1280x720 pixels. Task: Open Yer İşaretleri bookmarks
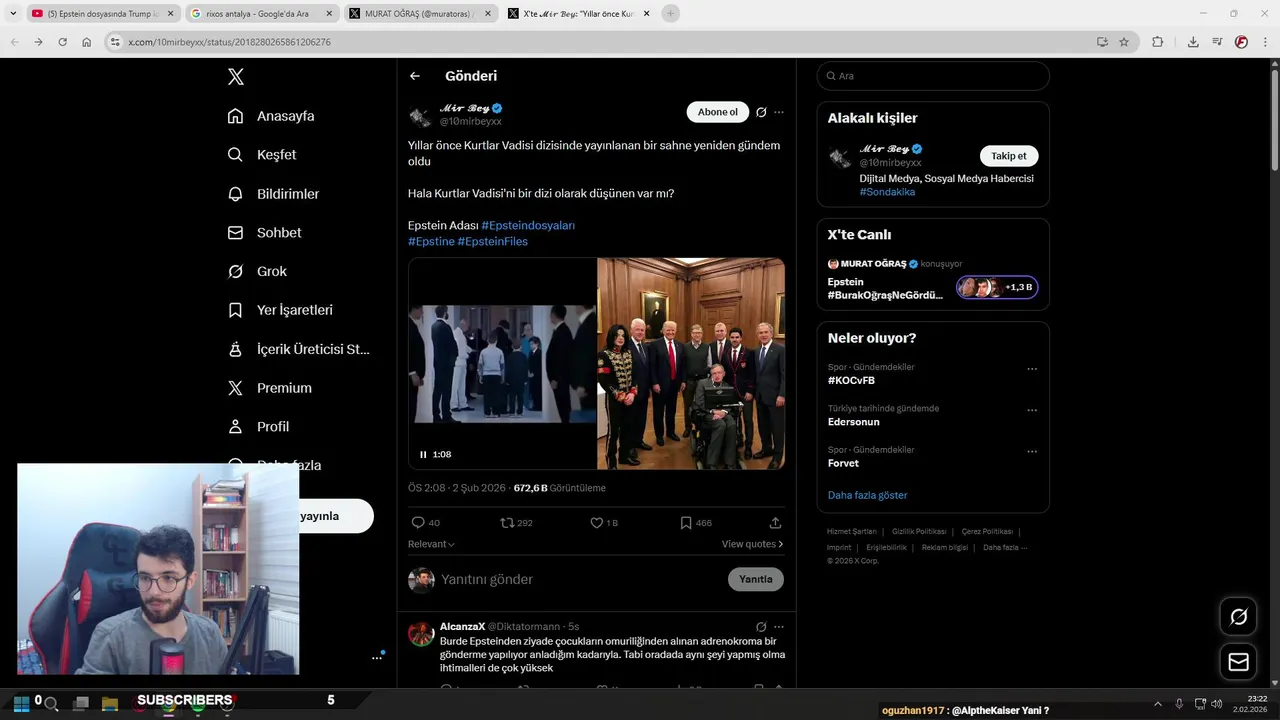(280, 310)
